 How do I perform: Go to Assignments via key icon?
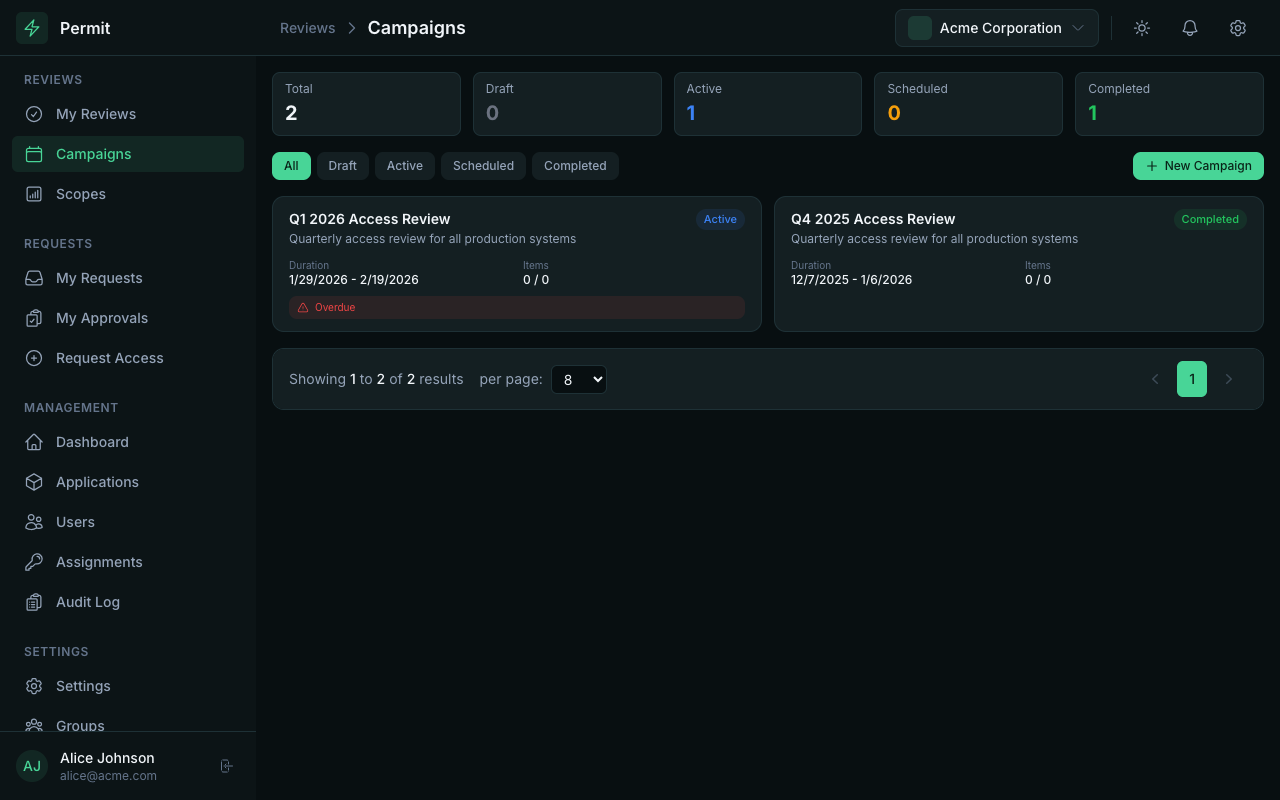coord(34,562)
